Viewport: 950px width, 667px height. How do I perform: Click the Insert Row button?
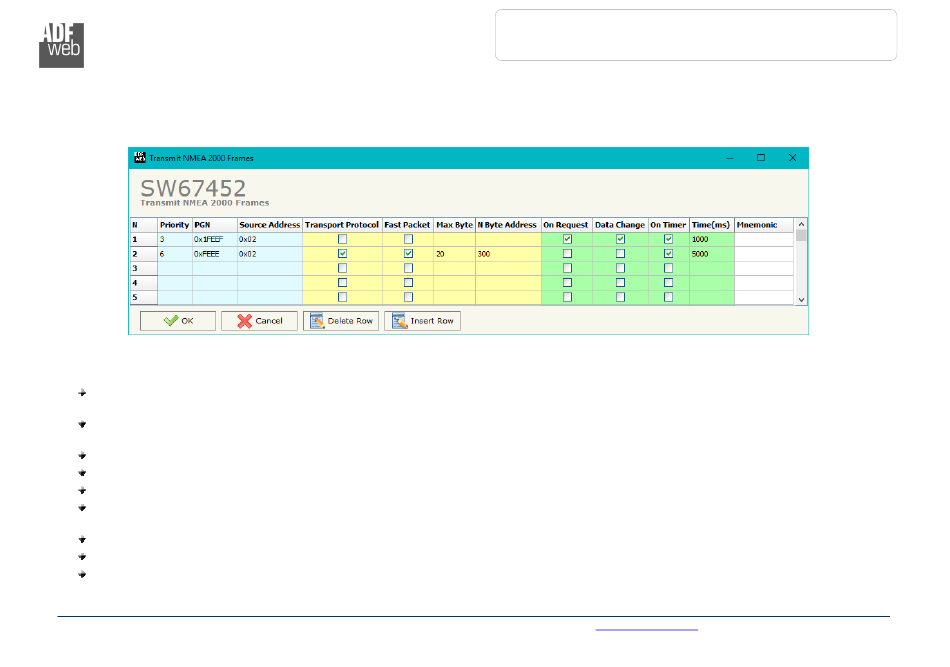[x=422, y=321]
